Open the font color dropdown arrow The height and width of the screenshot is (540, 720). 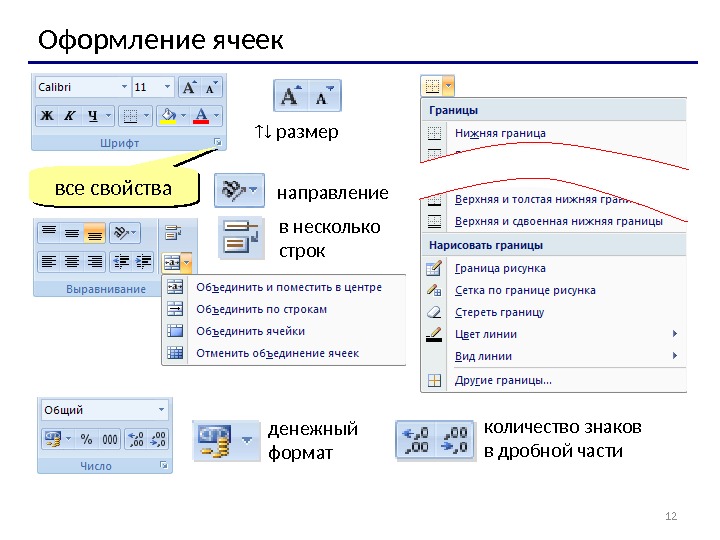click(x=217, y=116)
